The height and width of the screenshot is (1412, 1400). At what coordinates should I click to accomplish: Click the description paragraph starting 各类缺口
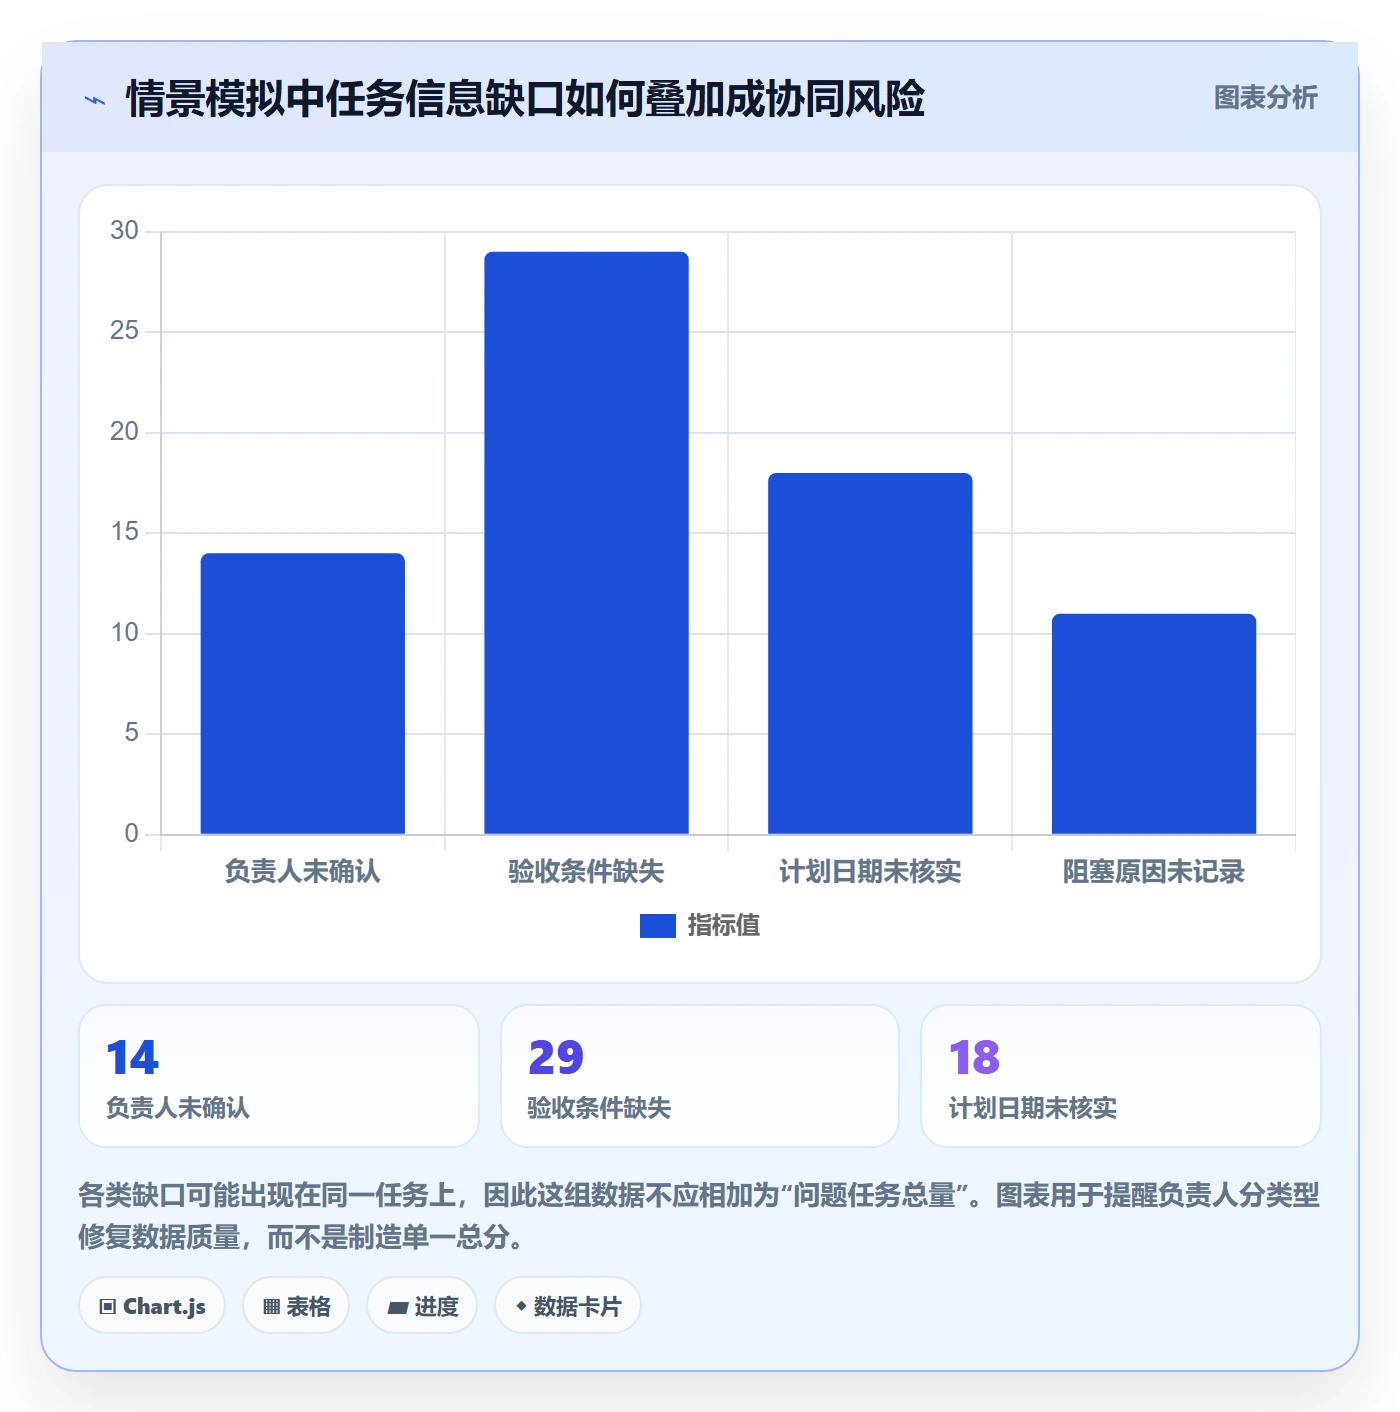[699, 1216]
